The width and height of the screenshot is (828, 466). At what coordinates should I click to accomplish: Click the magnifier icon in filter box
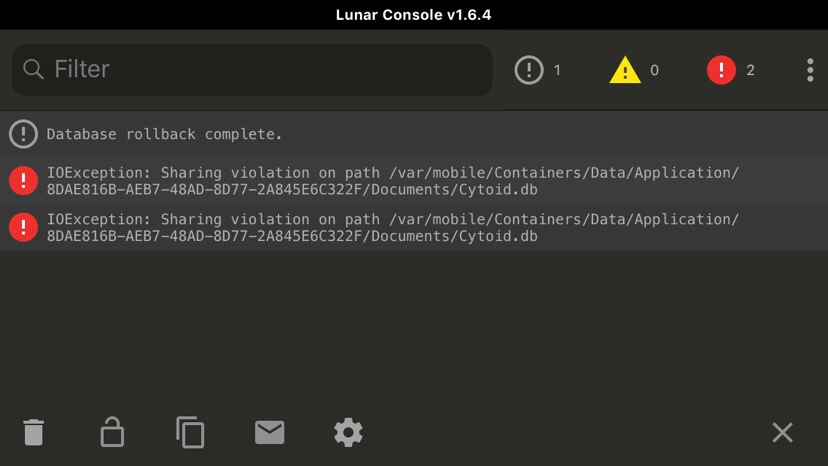tap(33, 69)
